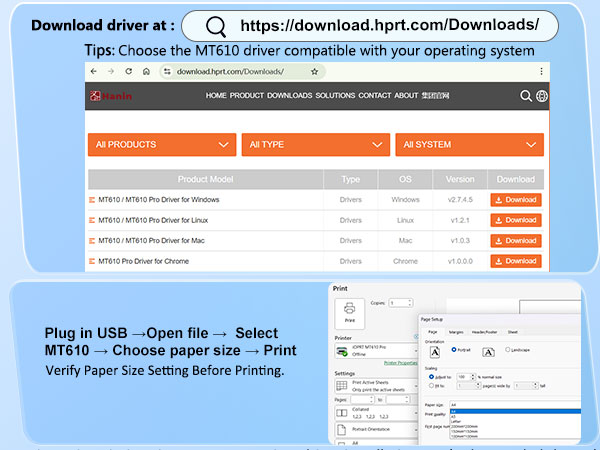Click the Pages from field
The width and height of the screenshot is (600, 450).
[360, 399]
